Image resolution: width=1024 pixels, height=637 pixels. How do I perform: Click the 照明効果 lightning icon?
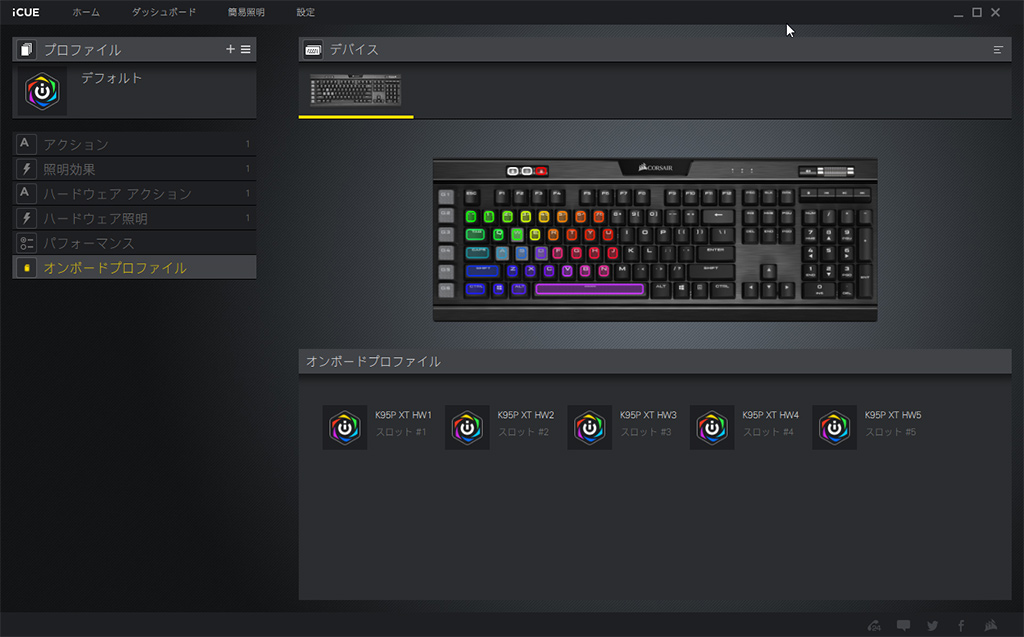25,169
